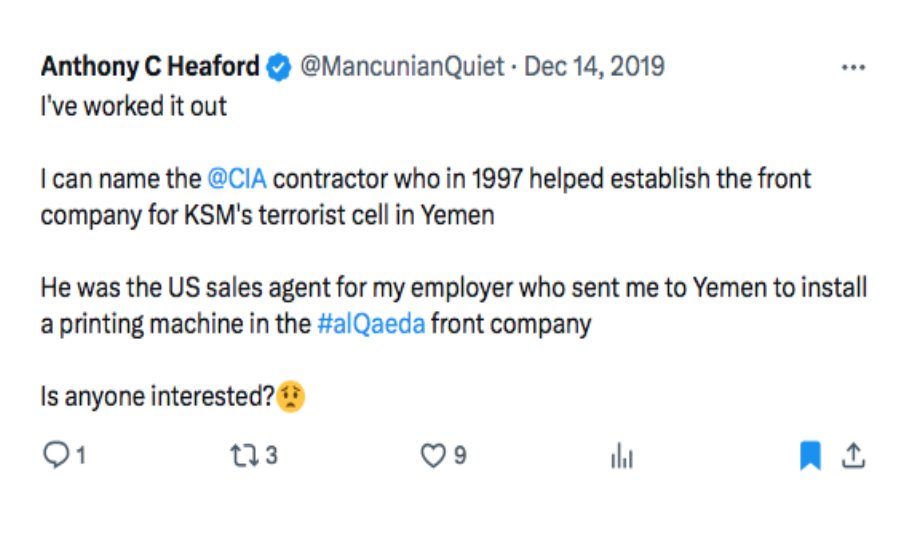This screenshot has width=905, height=544.
Task: Open Anthony C Heaford's profile name
Action: (151, 67)
